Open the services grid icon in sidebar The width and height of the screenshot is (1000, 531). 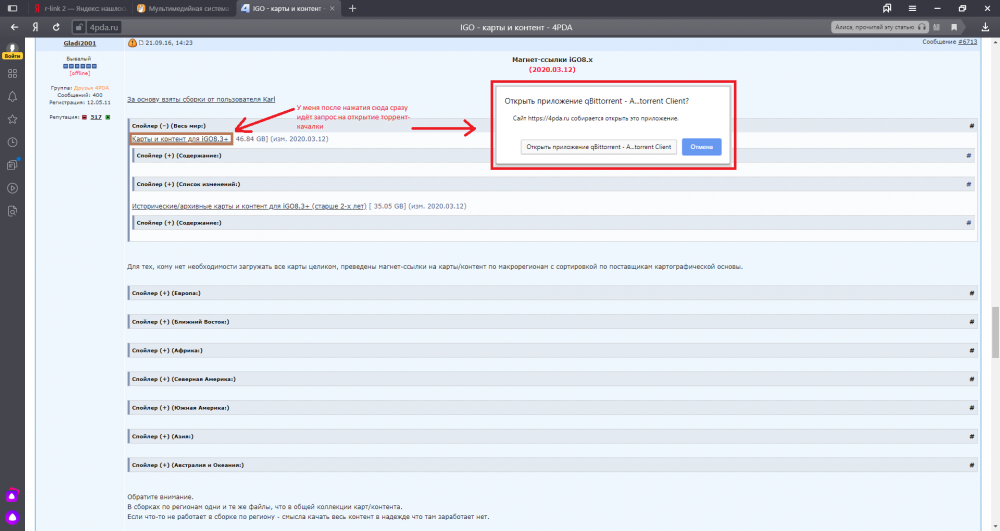click(12, 74)
